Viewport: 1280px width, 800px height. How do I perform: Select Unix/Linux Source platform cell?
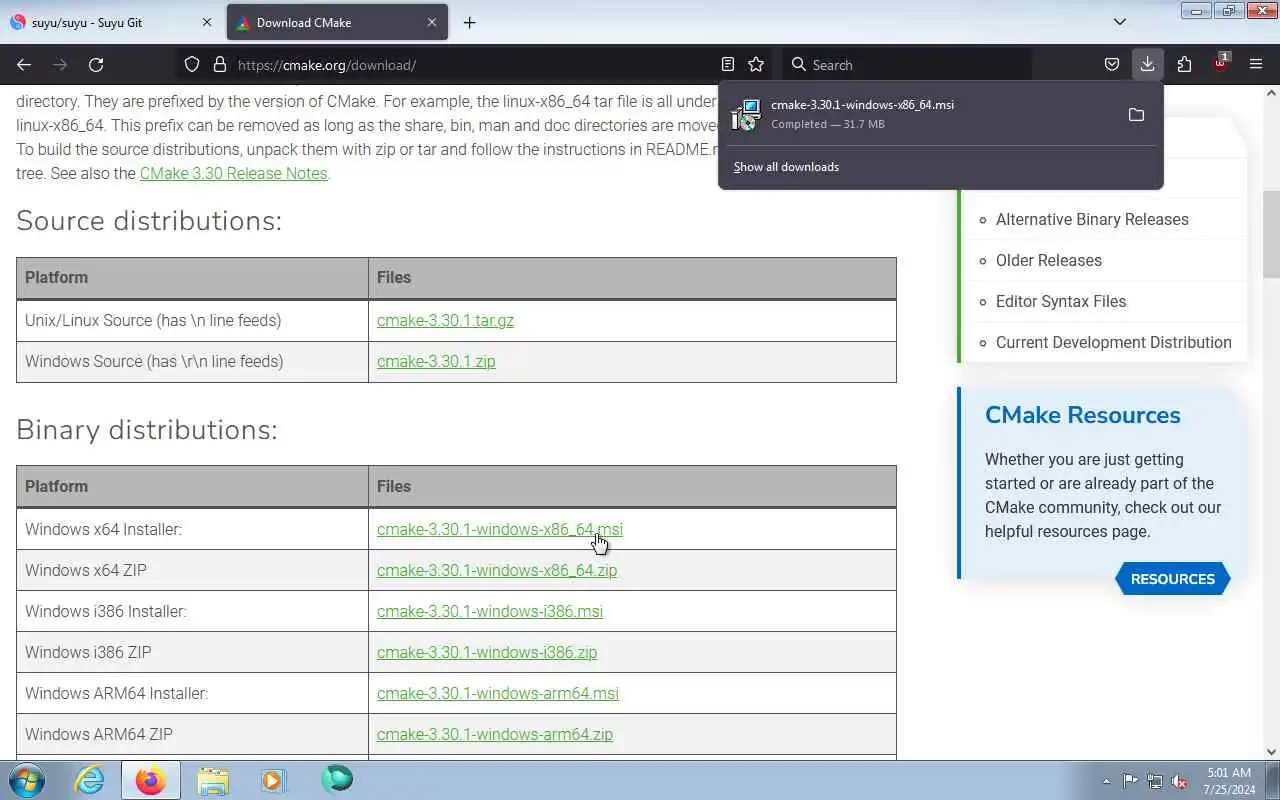[192, 320]
